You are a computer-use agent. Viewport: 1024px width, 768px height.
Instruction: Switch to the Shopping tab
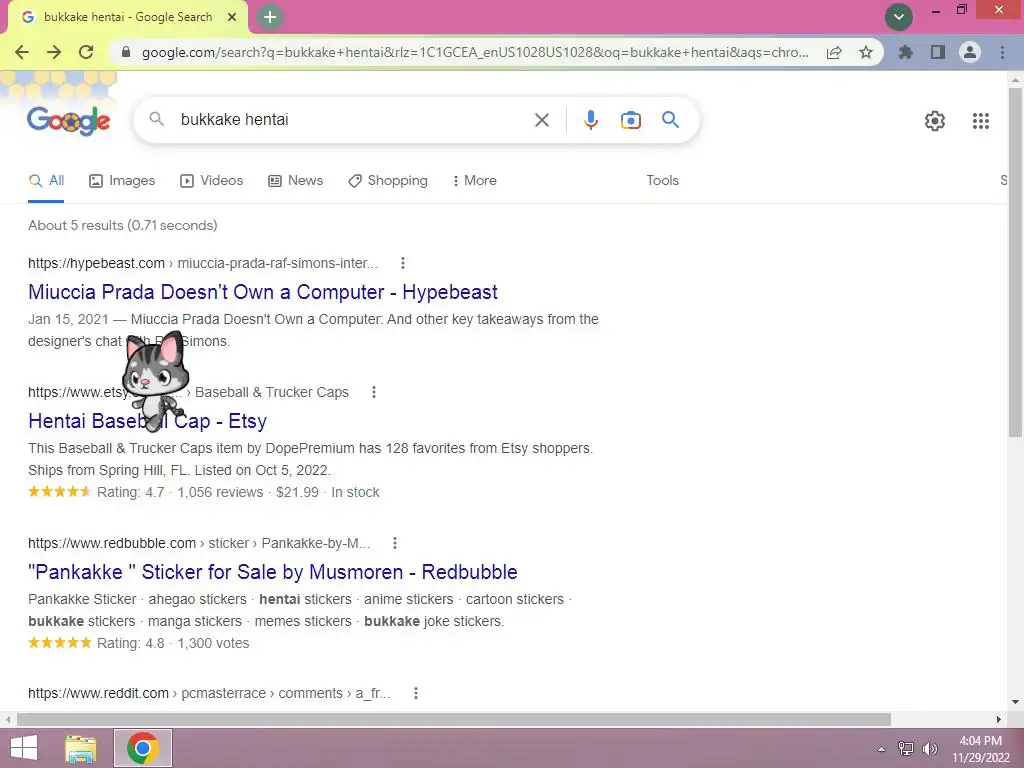coord(388,180)
